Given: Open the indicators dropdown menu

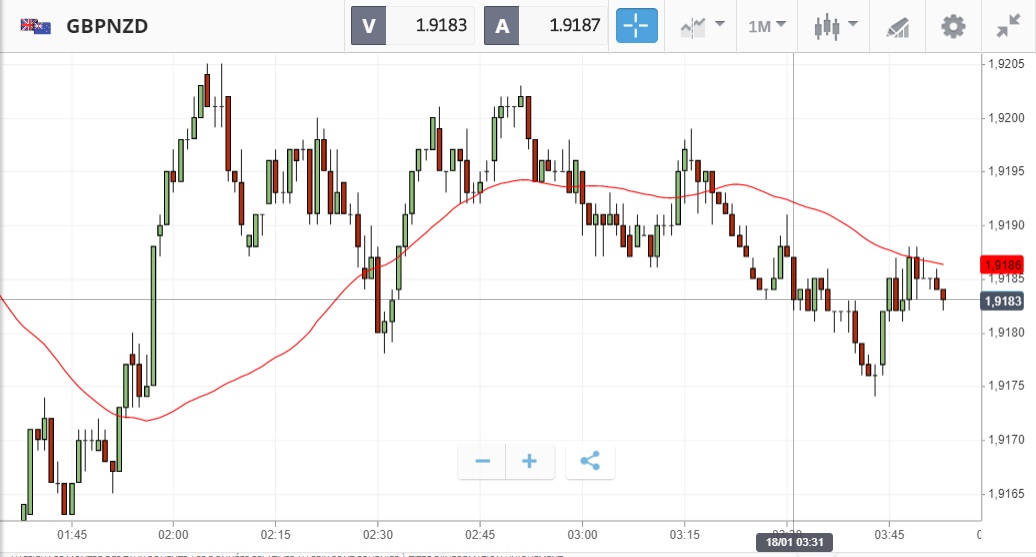Looking at the screenshot, I should coord(702,26).
